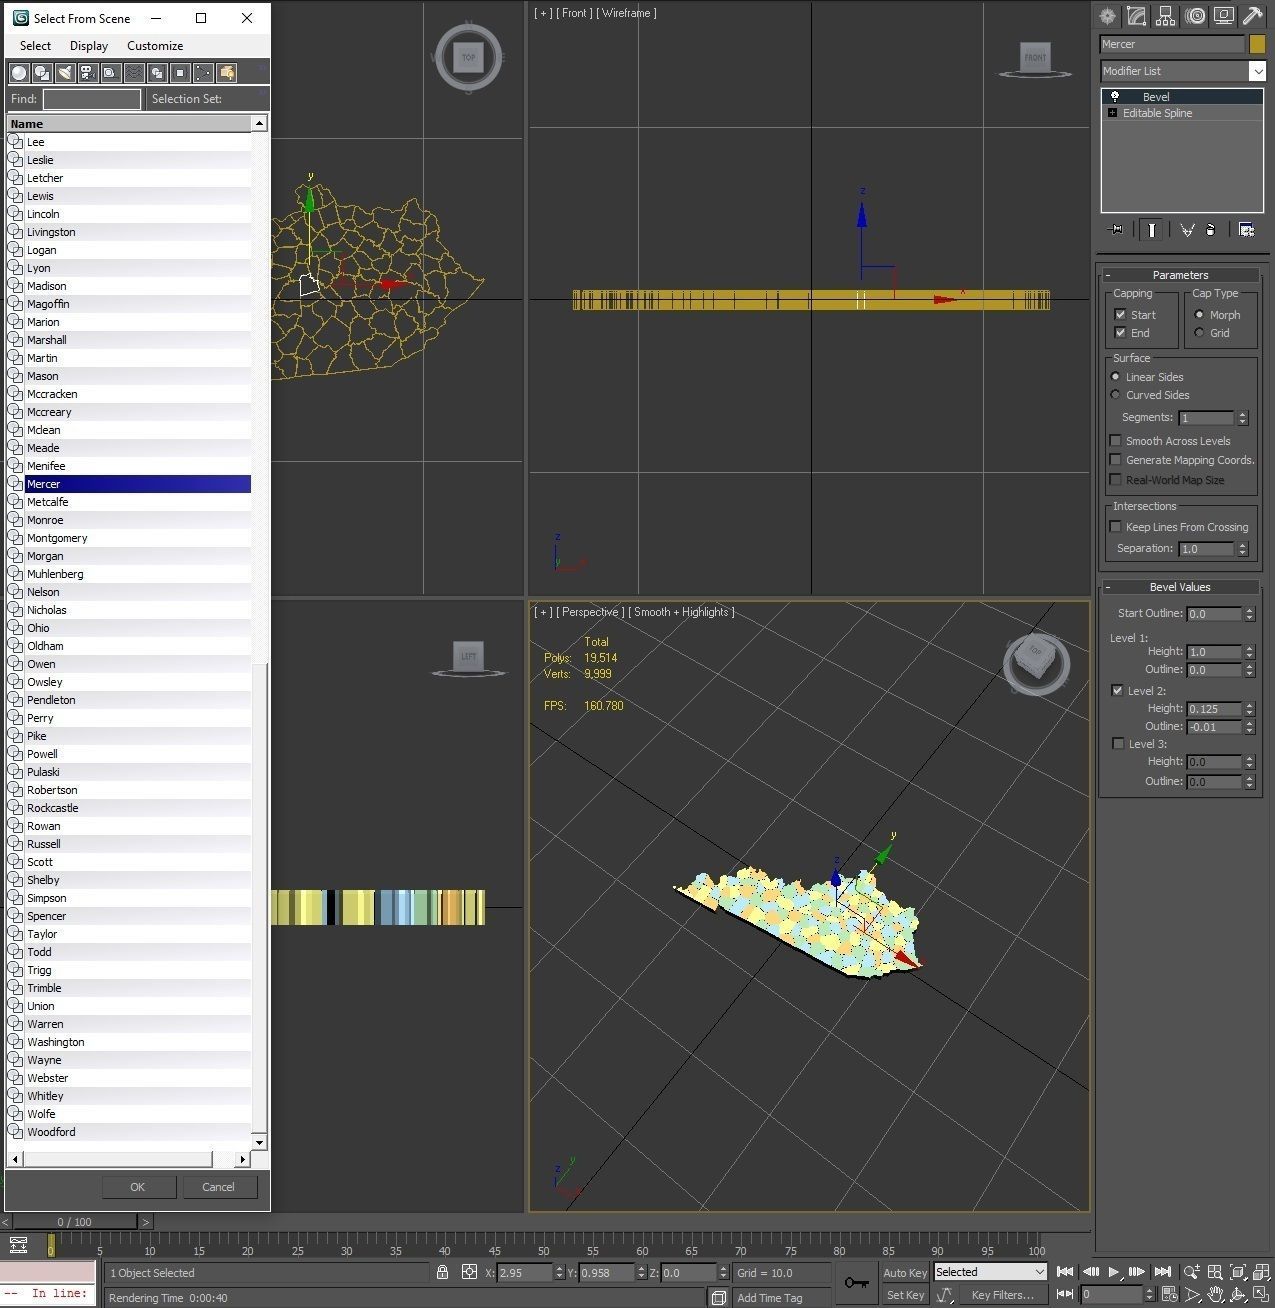The width and height of the screenshot is (1275, 1308).
Task: Click the Perspective viewport label menu
Action: tap(591, 612)
